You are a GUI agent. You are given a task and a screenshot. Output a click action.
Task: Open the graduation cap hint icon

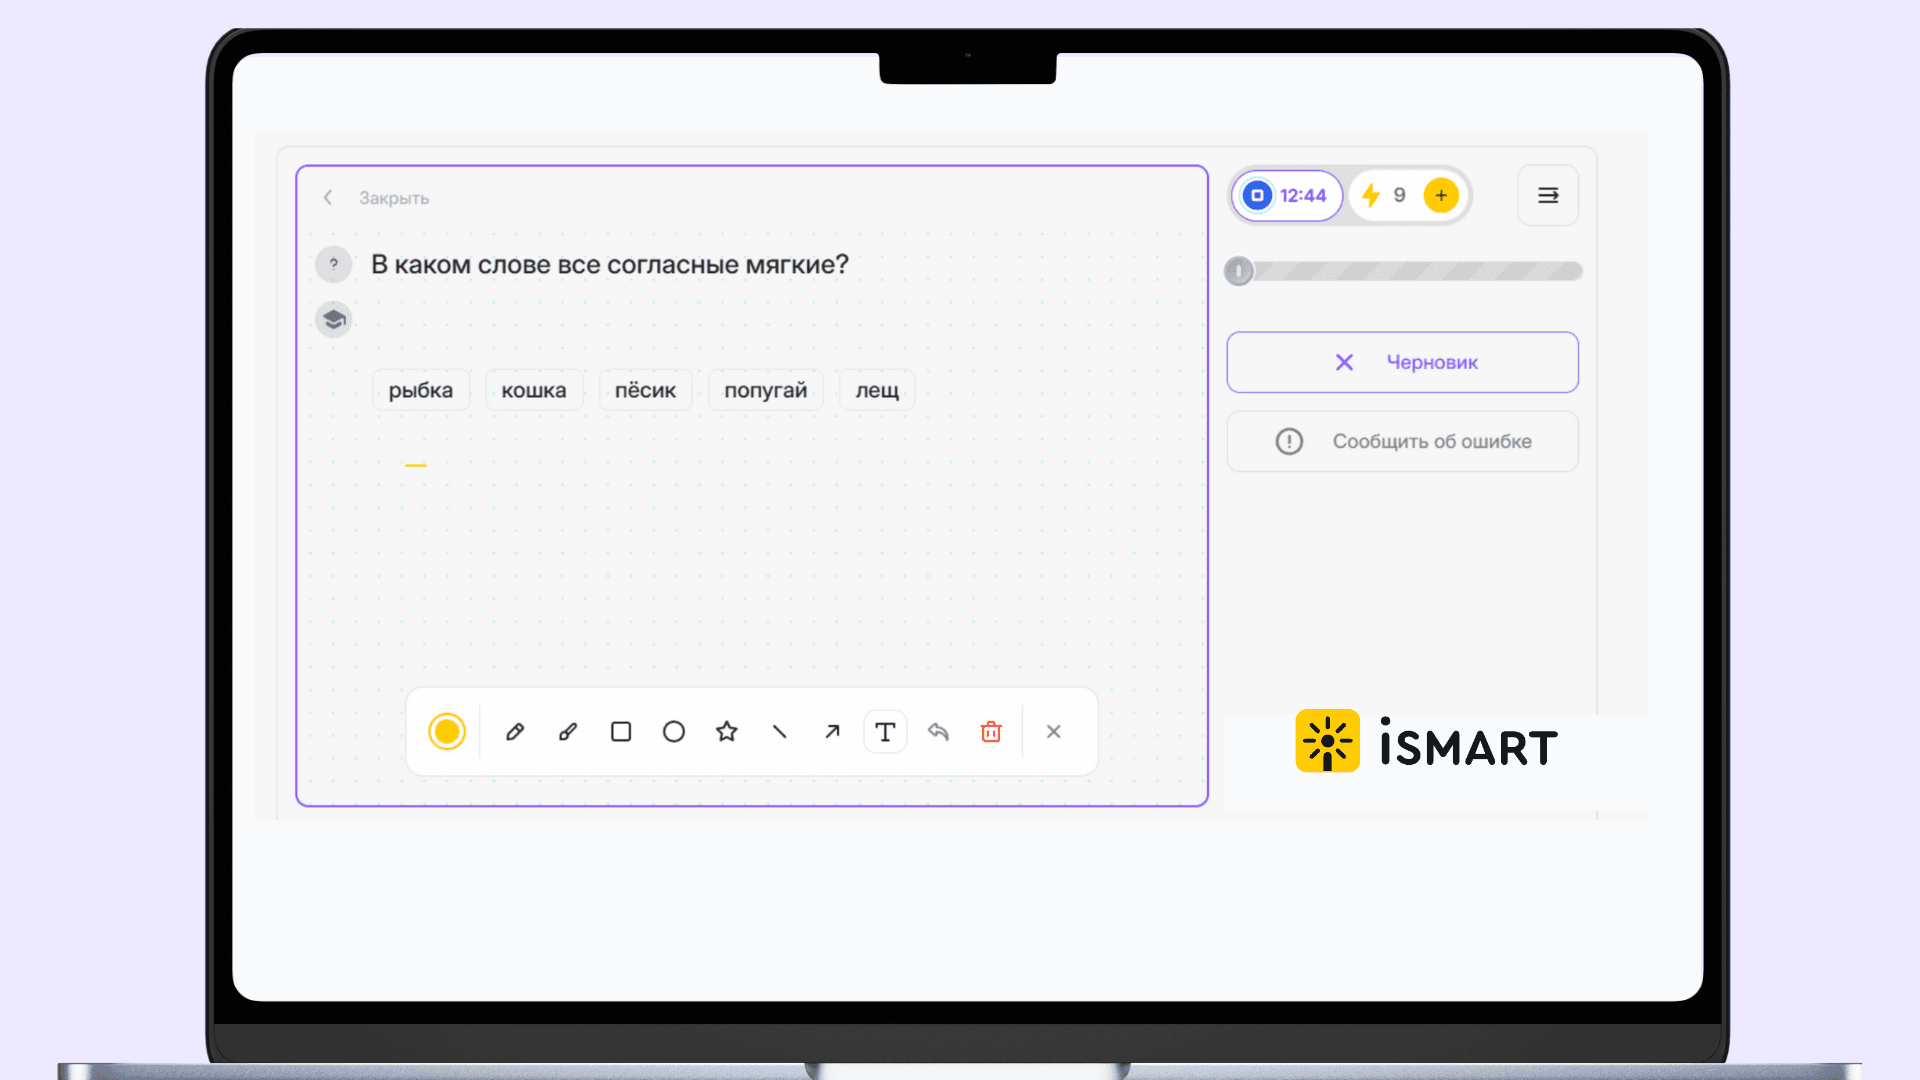coord(334,320)
